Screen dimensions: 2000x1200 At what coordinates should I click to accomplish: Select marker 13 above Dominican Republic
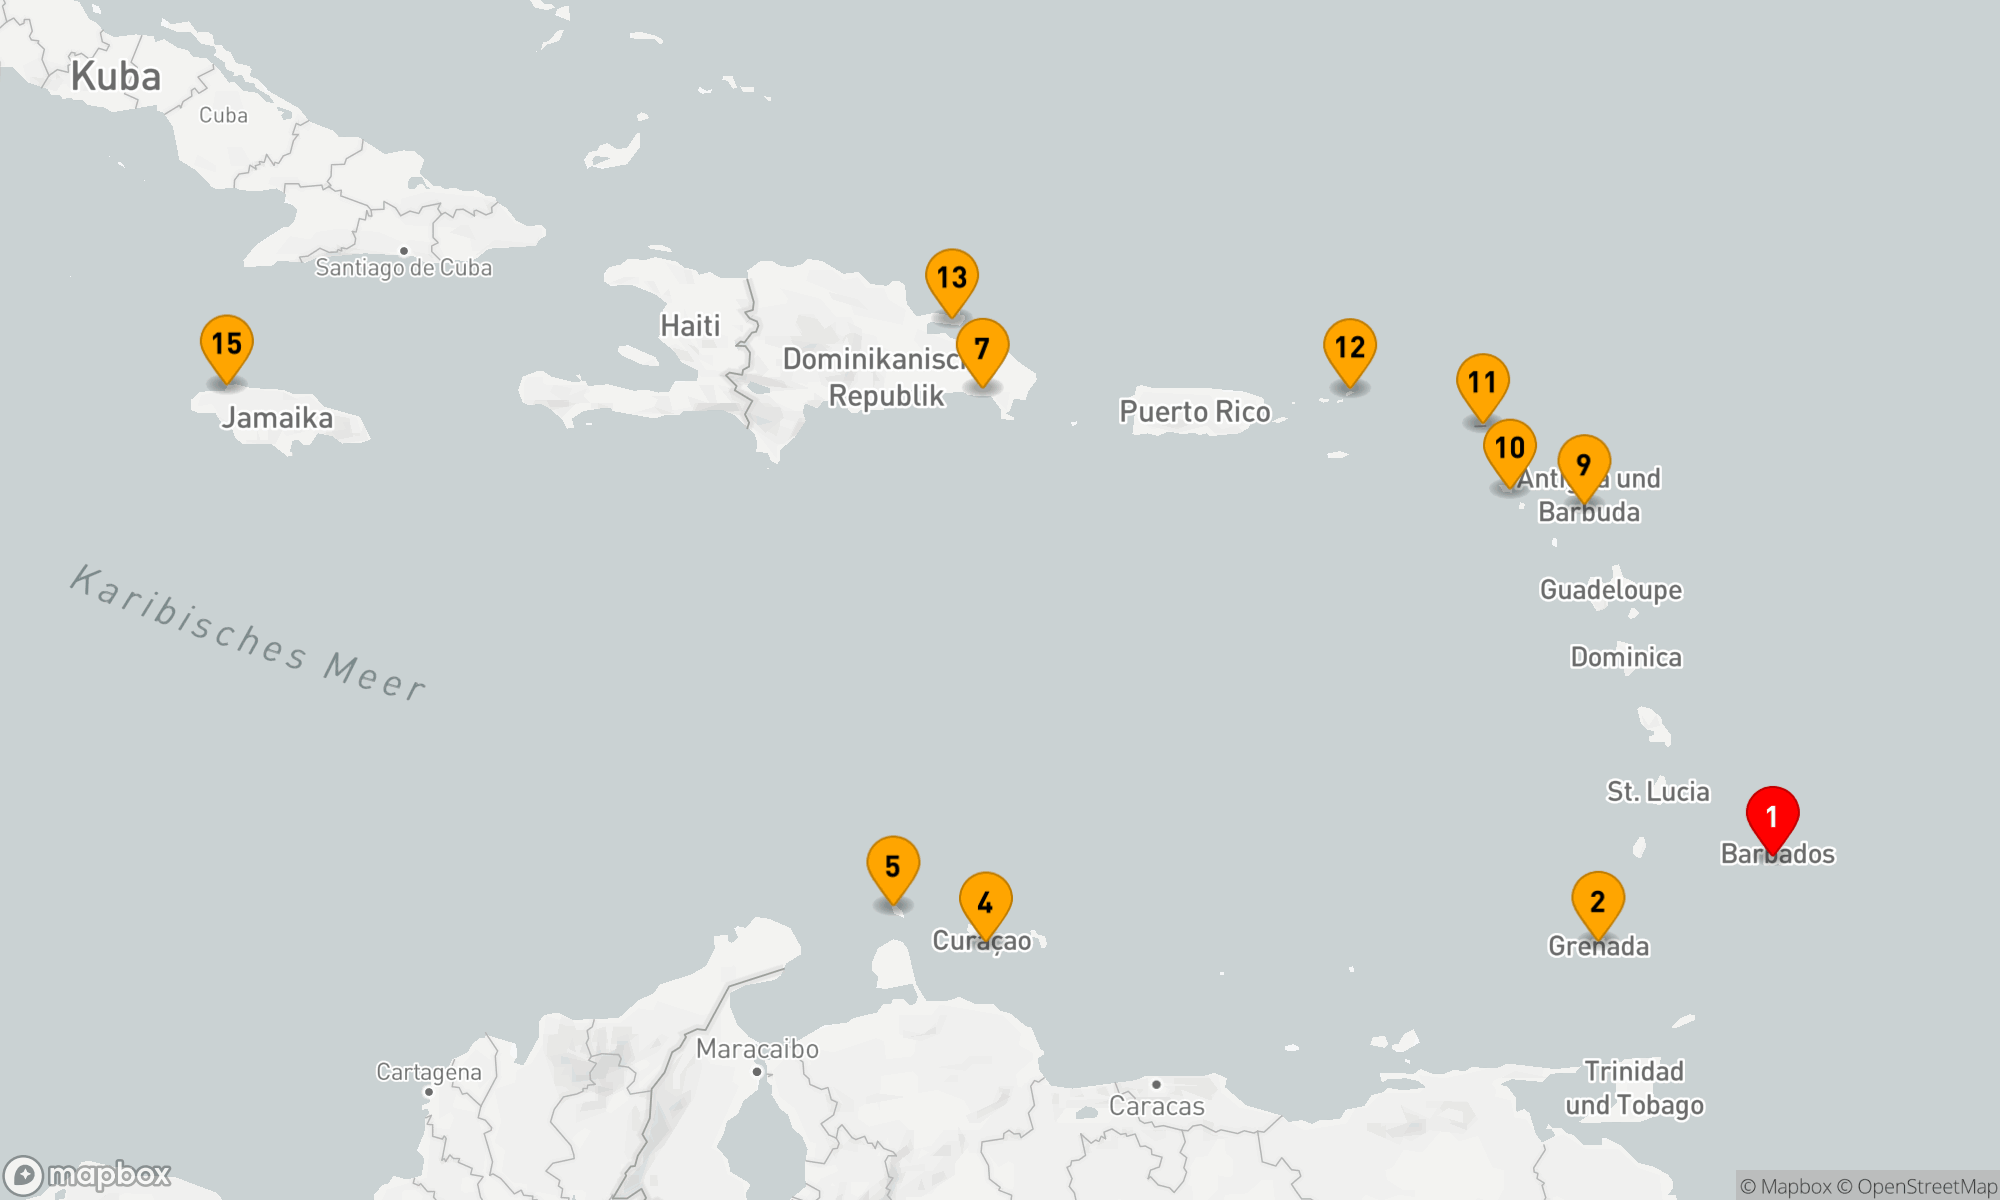coord(951,278)
